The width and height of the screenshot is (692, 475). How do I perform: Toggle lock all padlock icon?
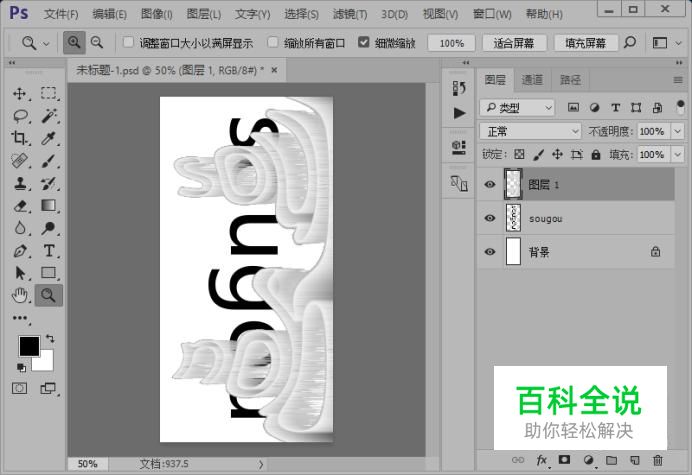click(x=596, y=154)
